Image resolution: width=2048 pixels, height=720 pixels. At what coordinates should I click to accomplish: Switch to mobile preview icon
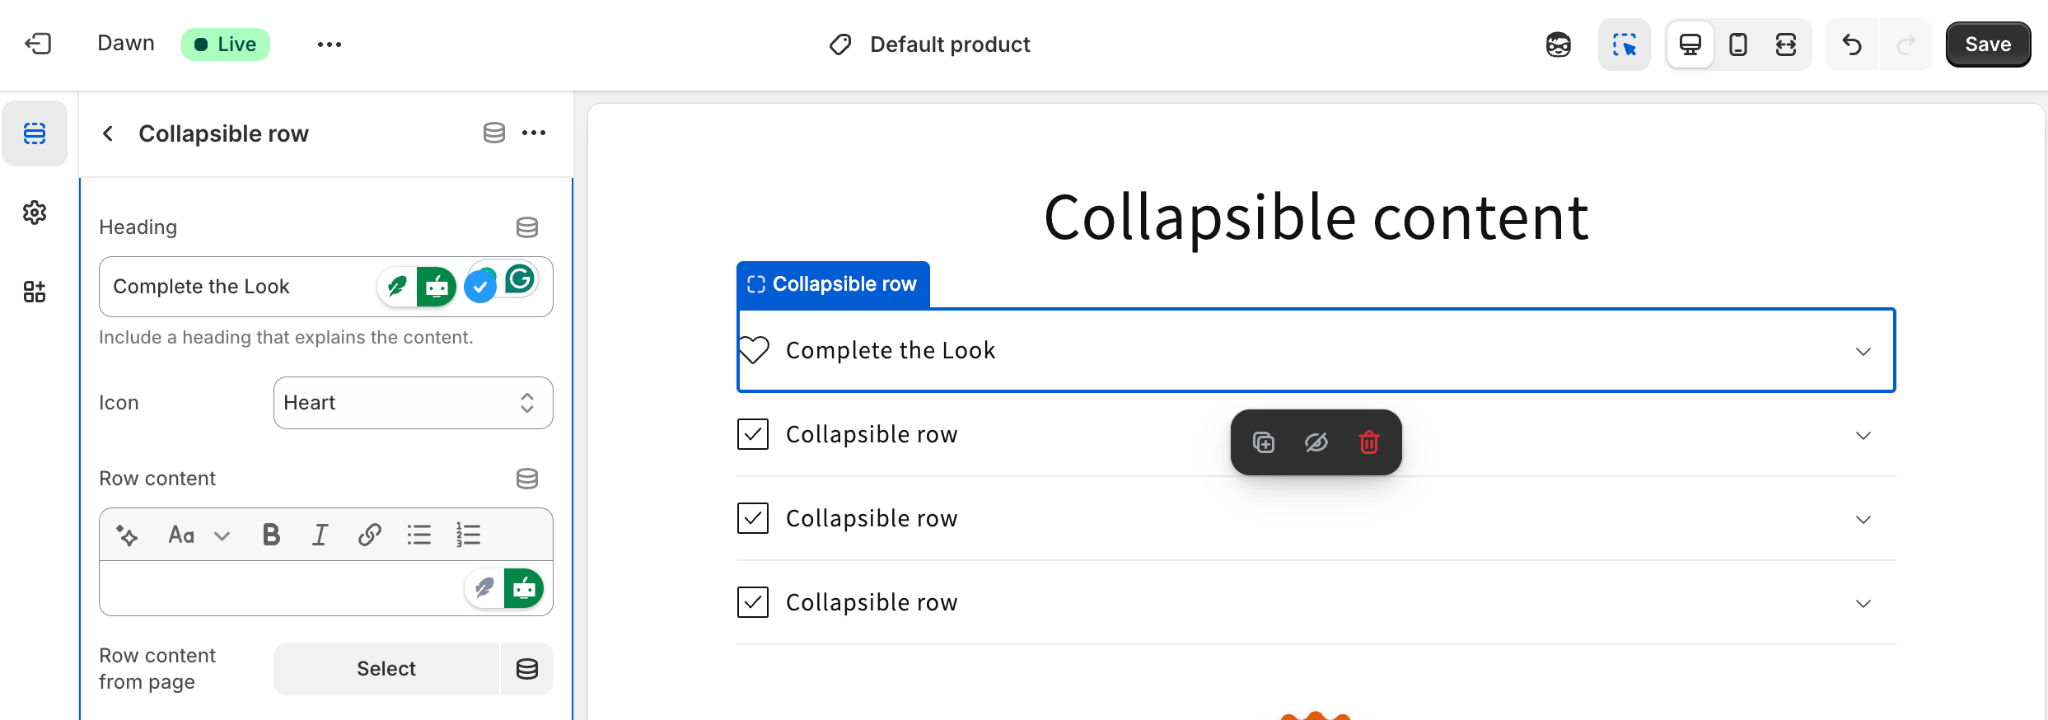[1738, 44]
